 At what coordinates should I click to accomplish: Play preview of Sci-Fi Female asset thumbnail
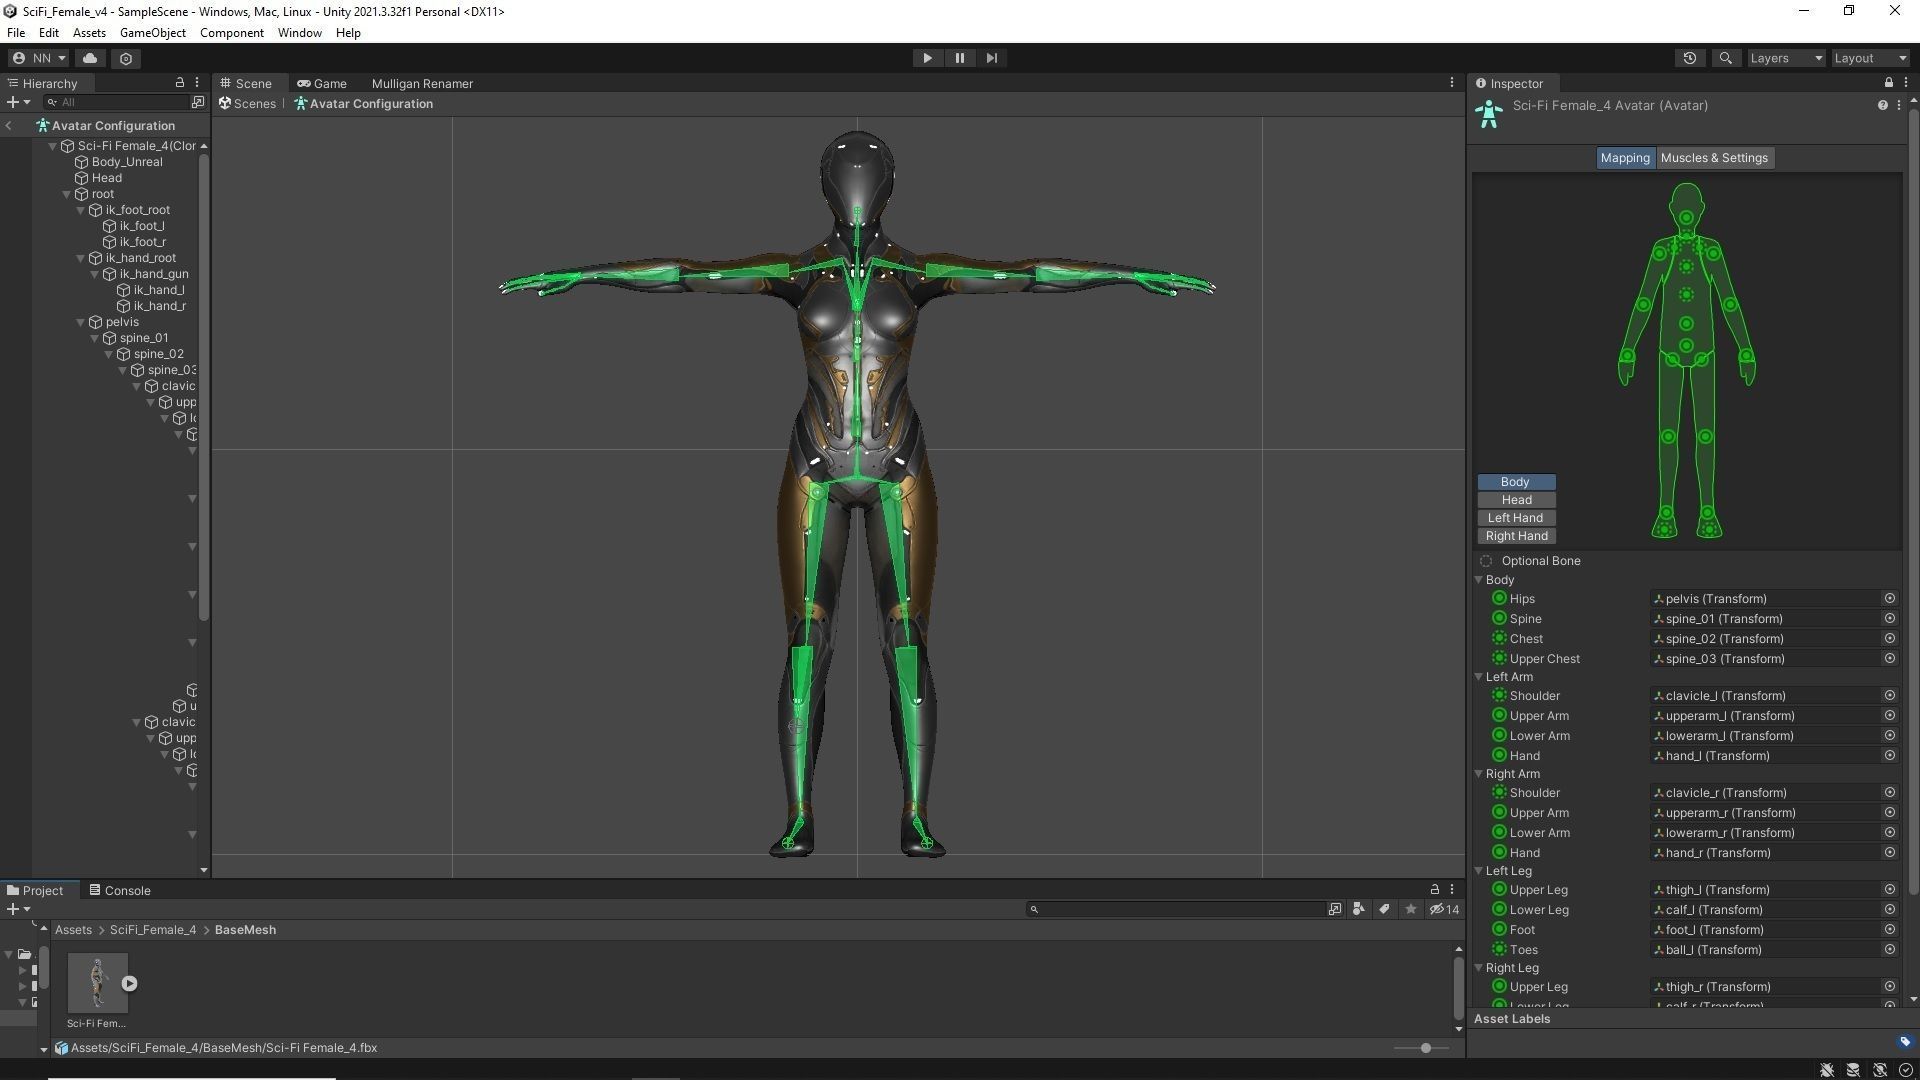coord(129,983)
